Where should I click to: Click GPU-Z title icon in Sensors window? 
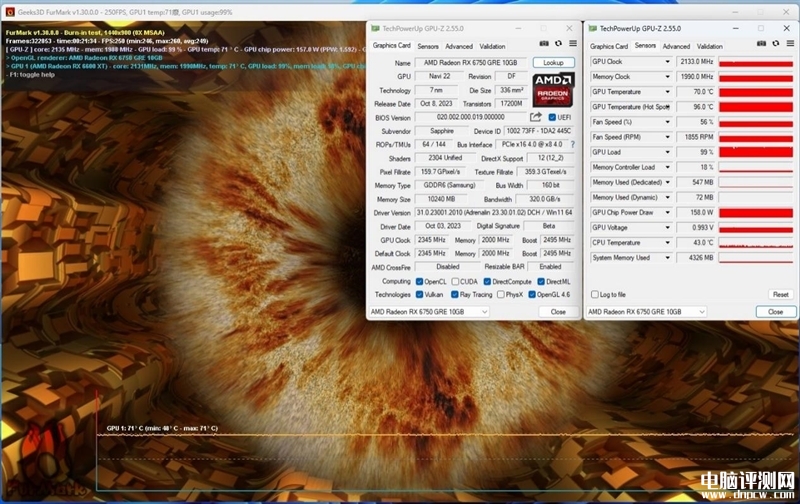click(x=593, y=29)
